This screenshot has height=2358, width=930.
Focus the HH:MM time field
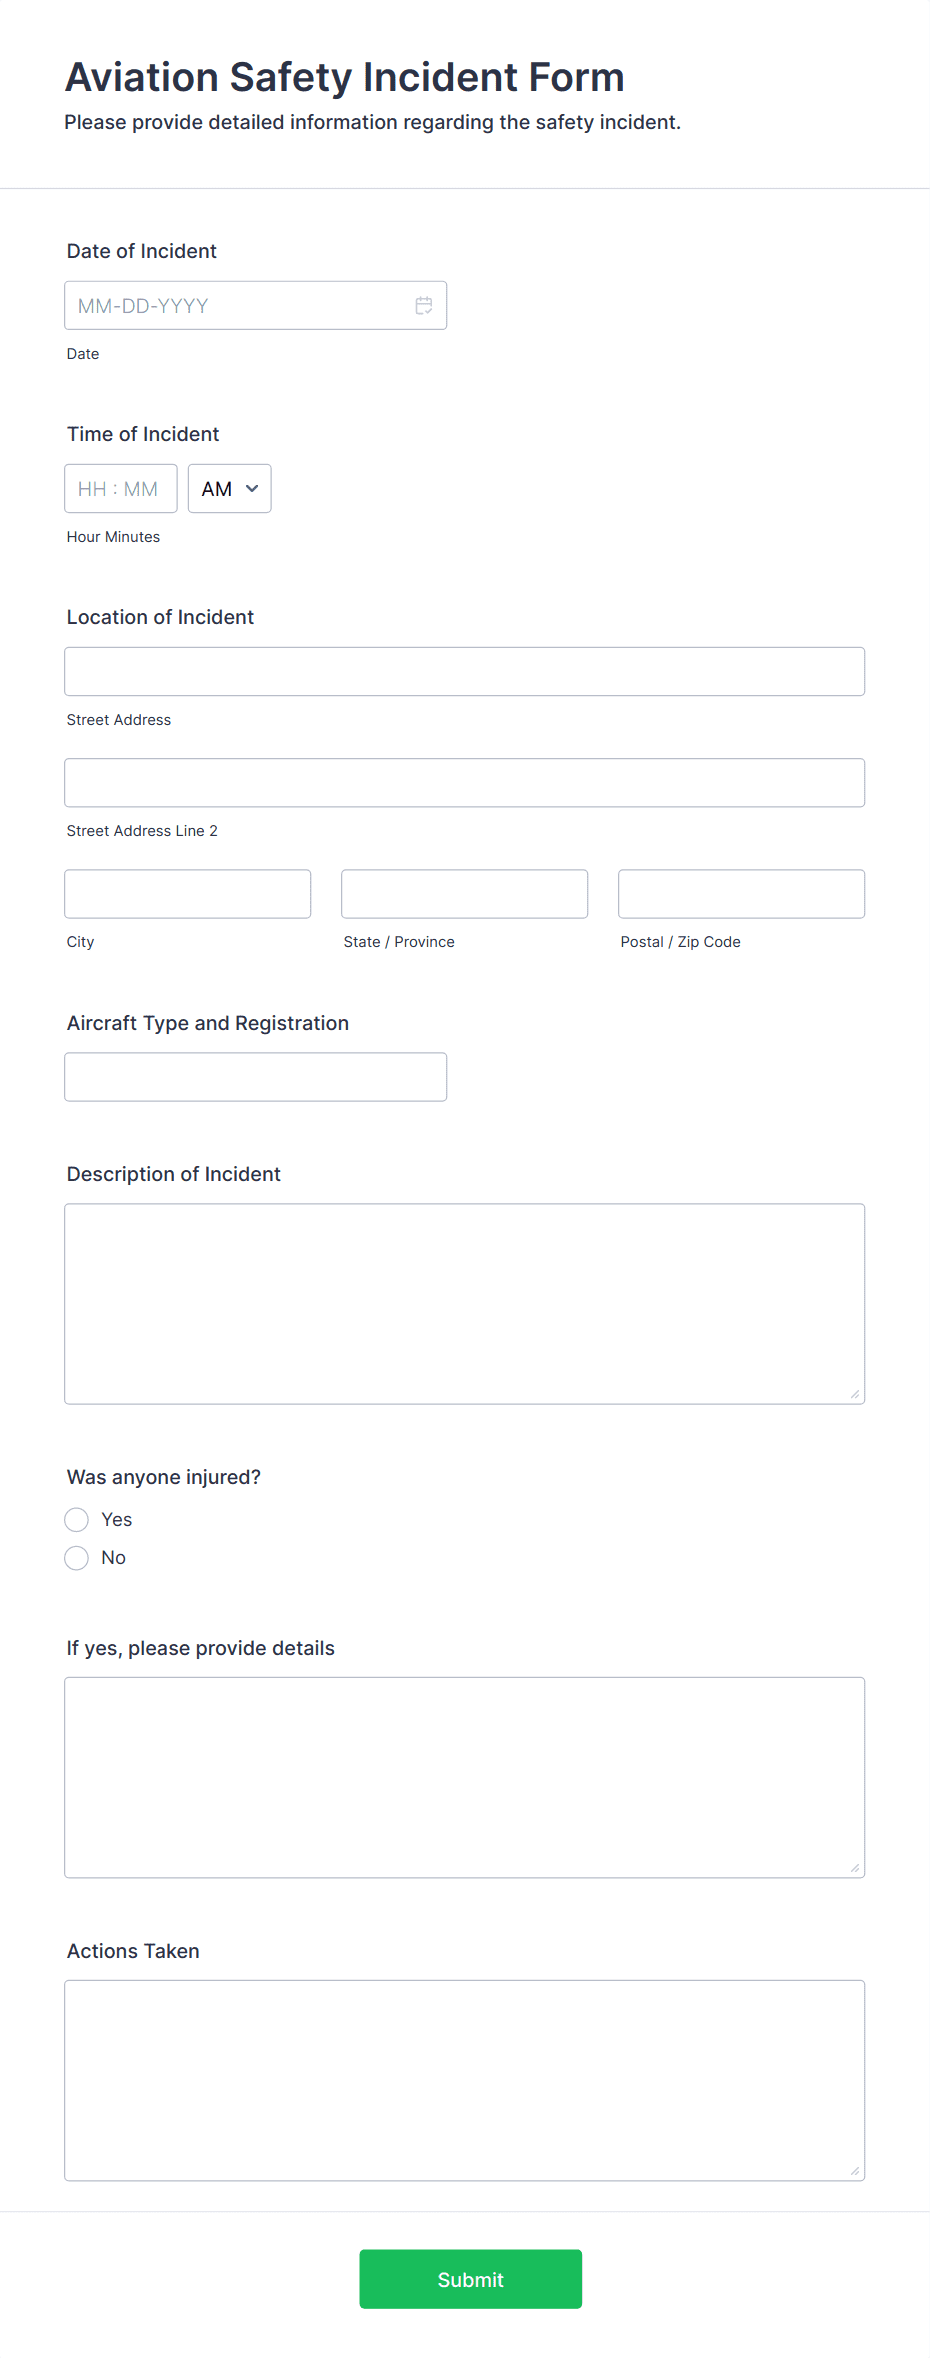[120, 488]
